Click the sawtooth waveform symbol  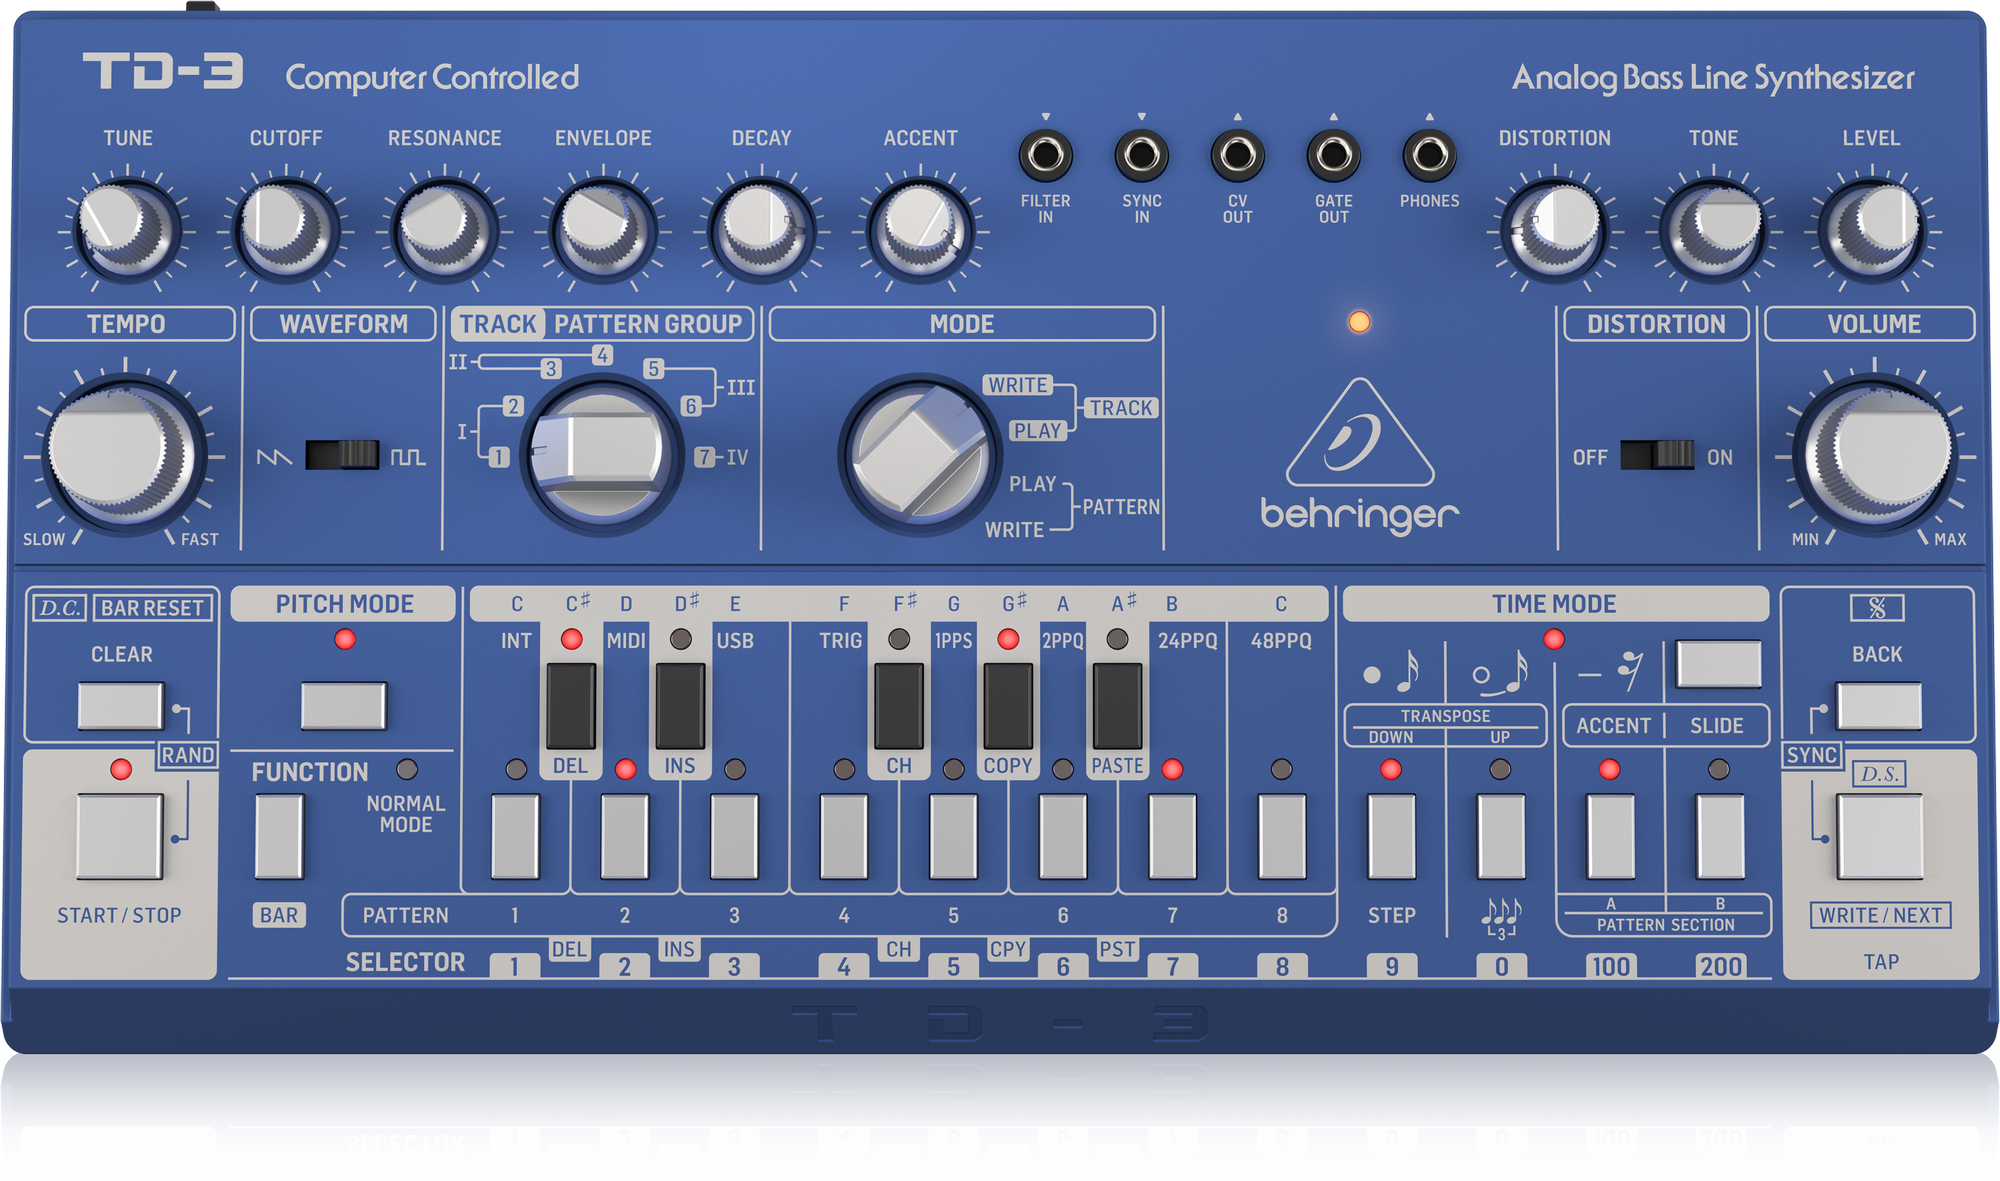pos(273,457)
